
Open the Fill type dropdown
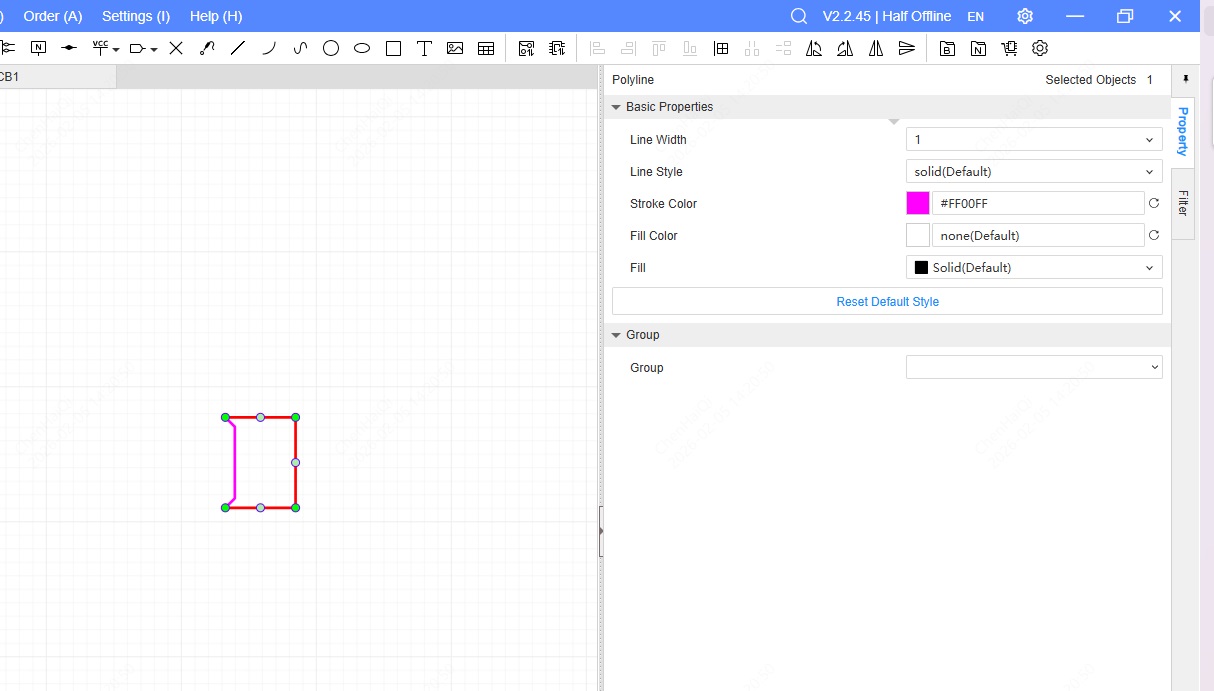tap(1033, 268)
